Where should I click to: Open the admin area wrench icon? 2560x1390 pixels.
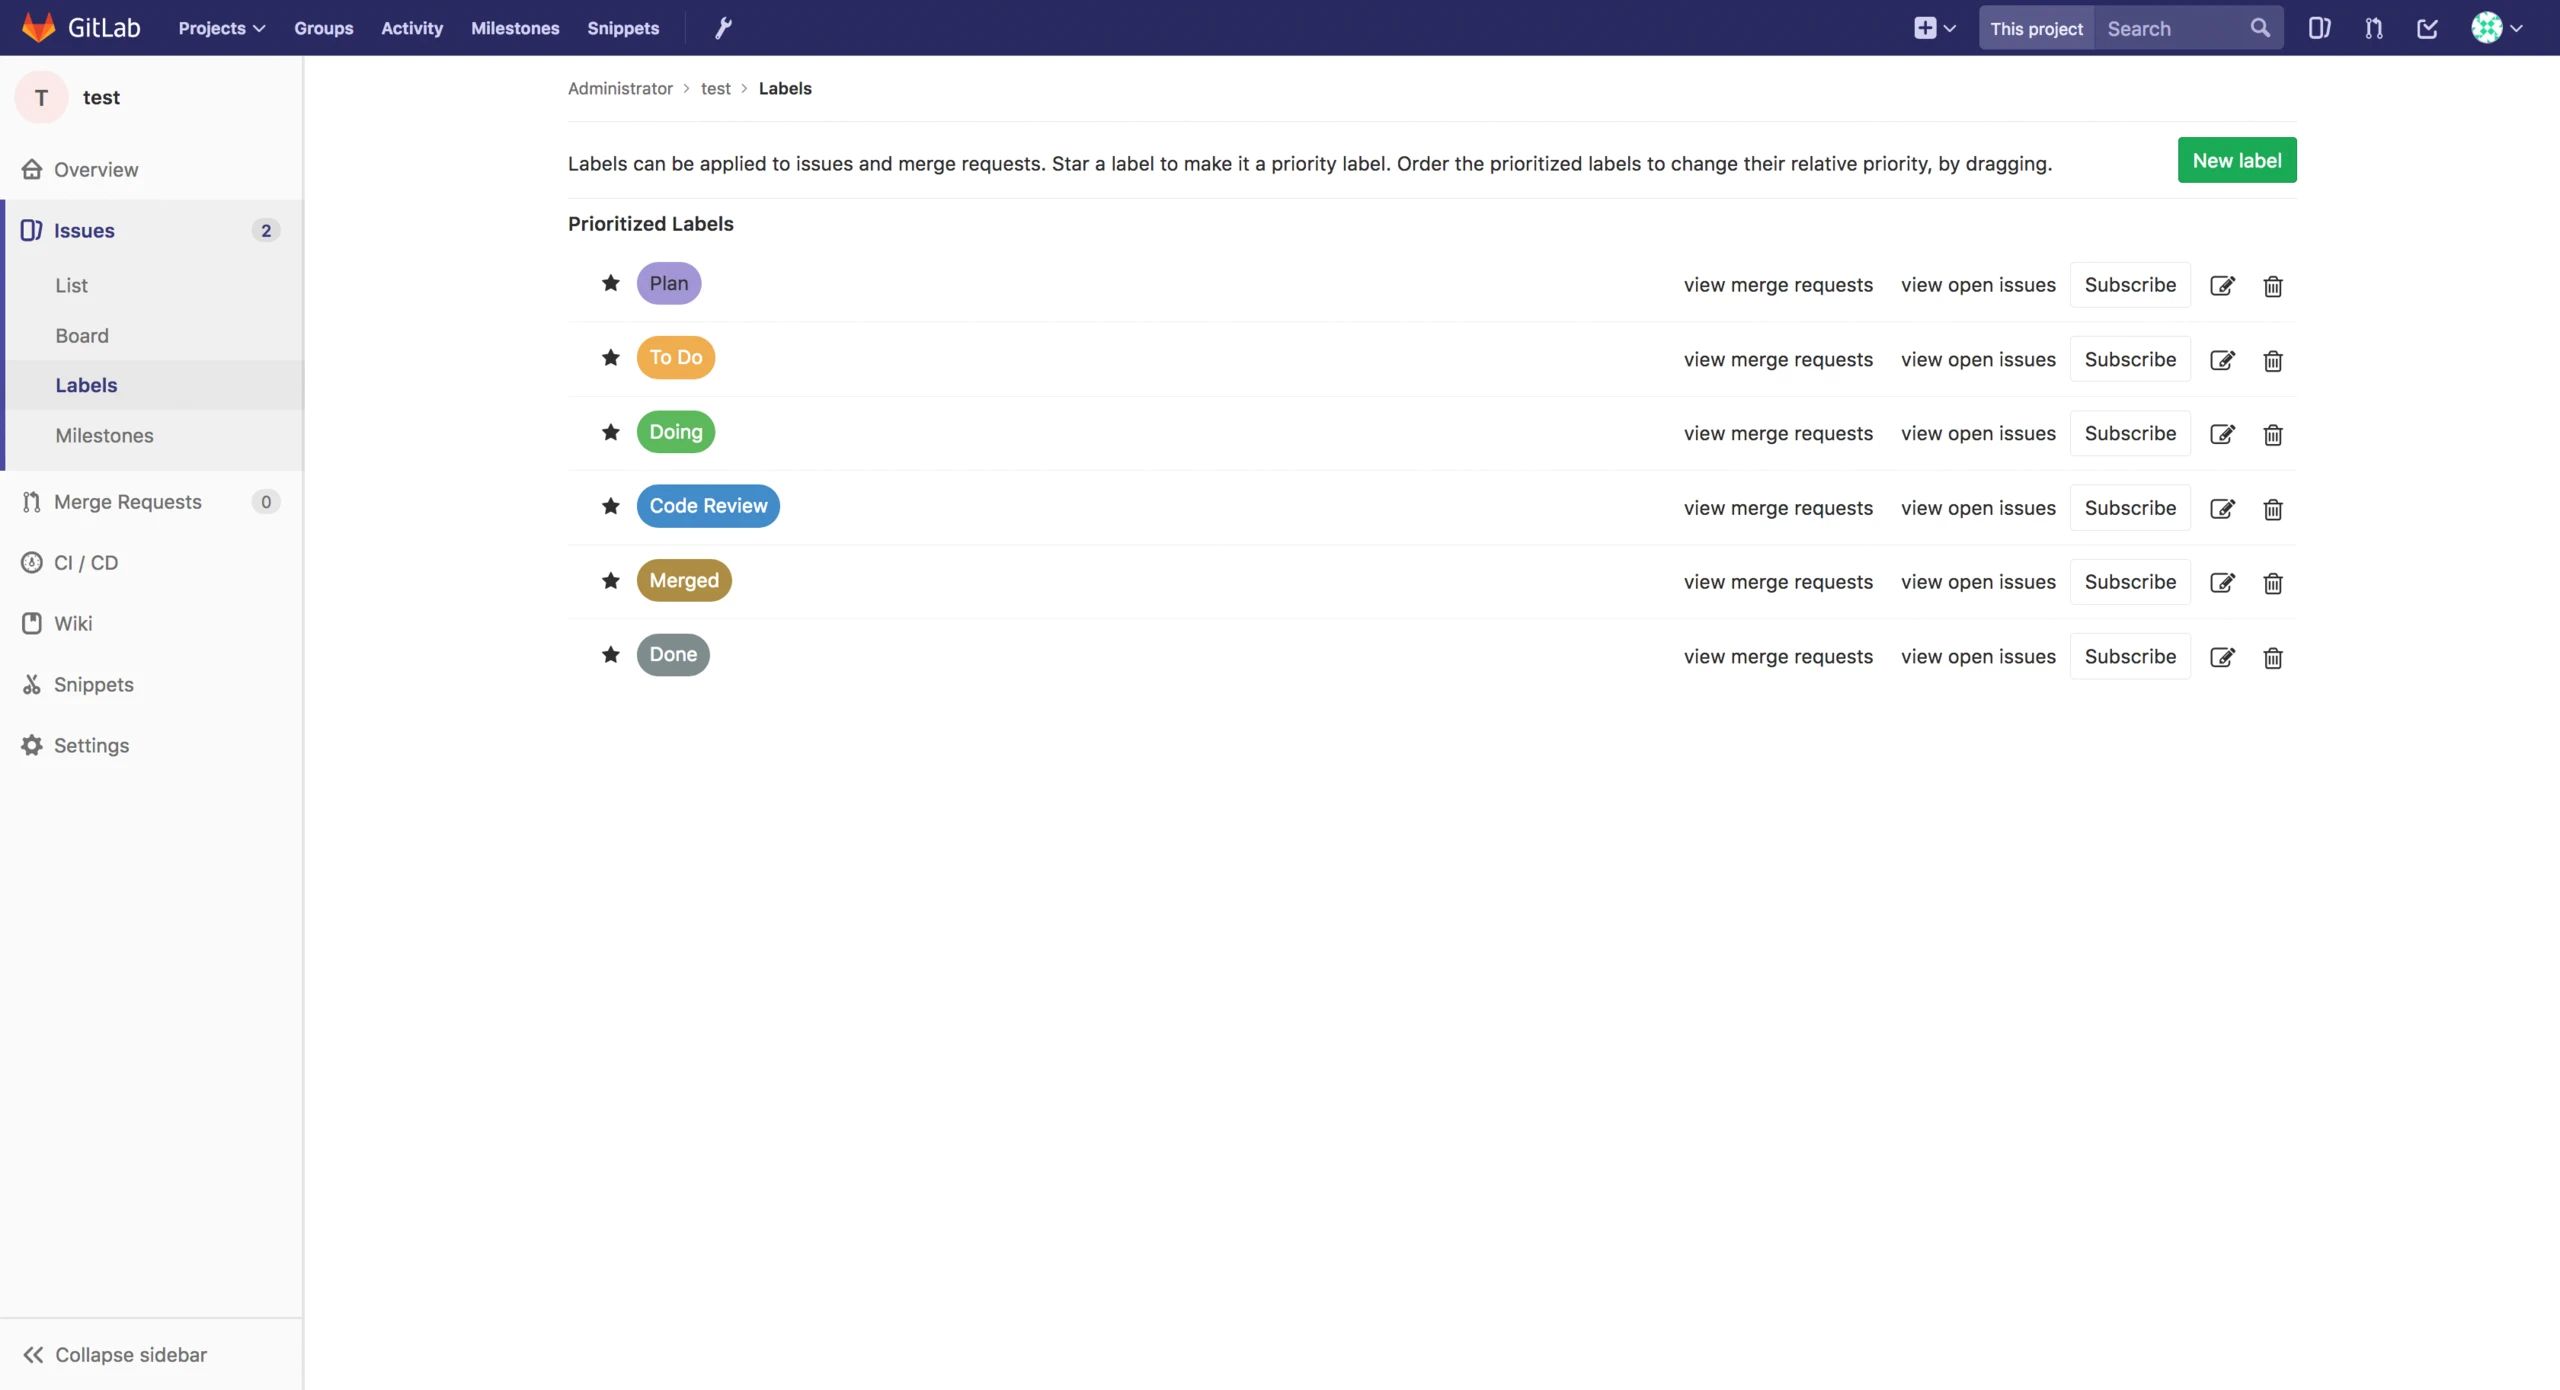coord(723,28)
